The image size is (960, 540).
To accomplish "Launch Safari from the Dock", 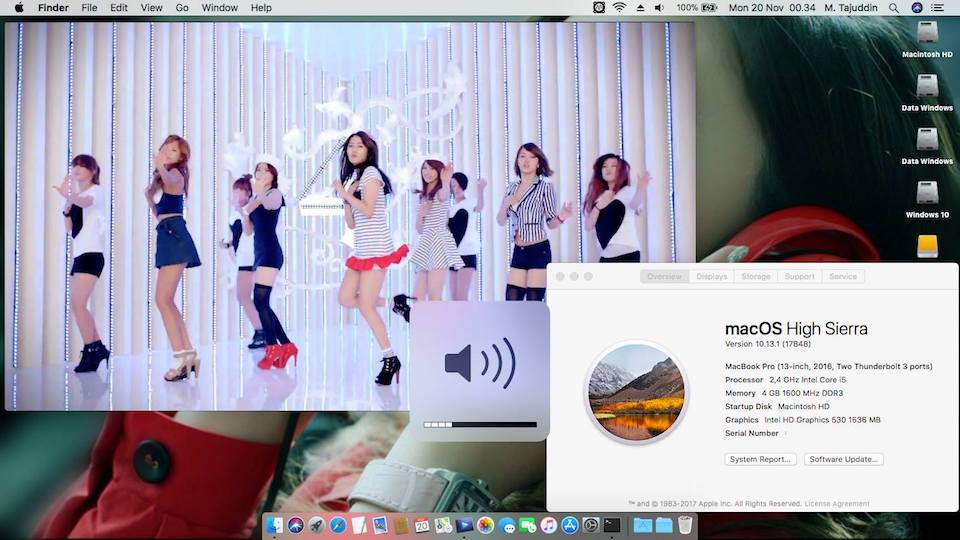I will pos(338,525).
